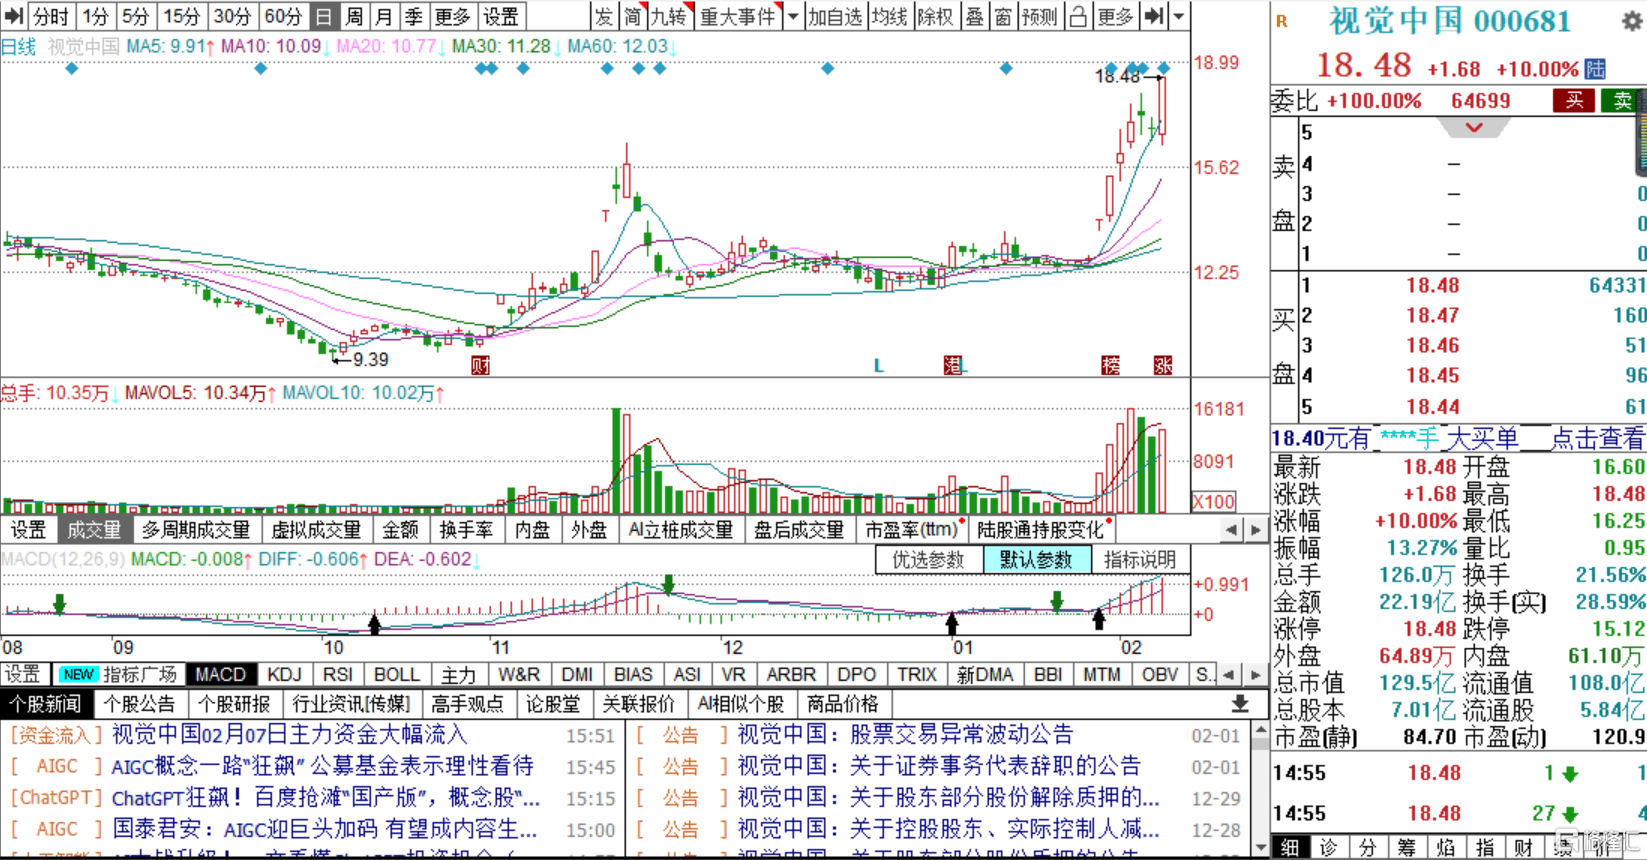The height and width of the screenshot is (860, 1647).
Task: Click the 窗 window toolbar button
Action: pos(1003,16)
